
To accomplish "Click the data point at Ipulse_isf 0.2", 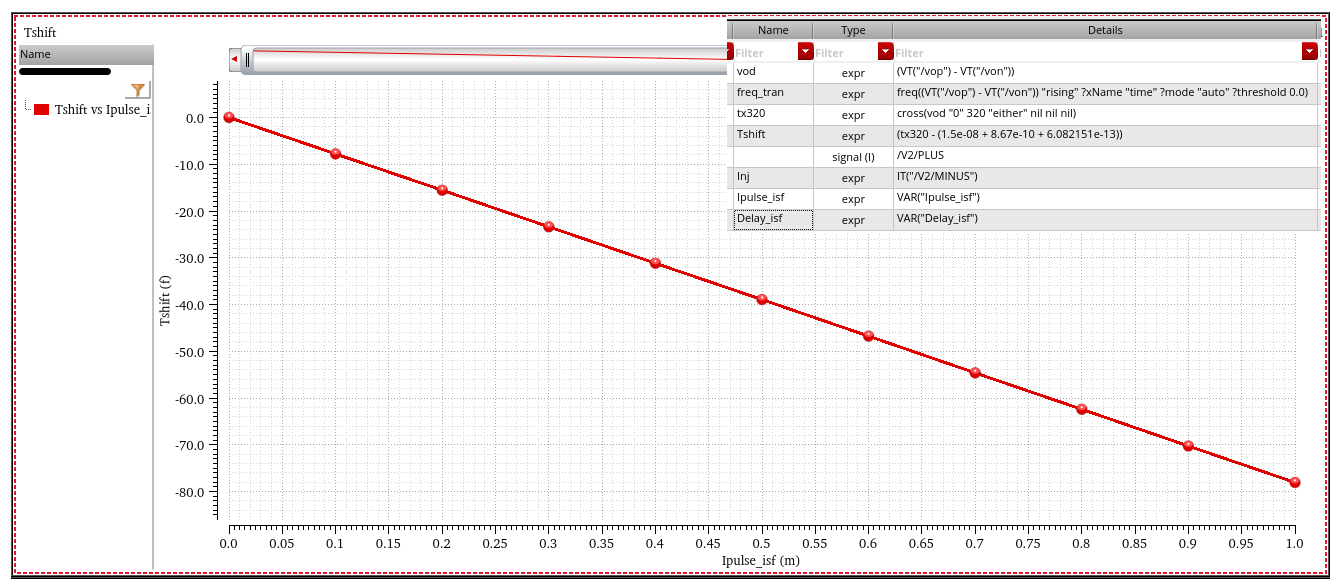I will point(442,190).
